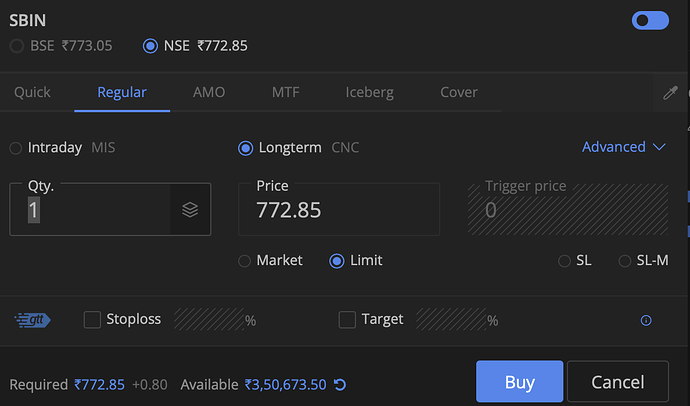Click the Stoploss percentage field
This screenshot has height=406, width=690.
[209, 319]
